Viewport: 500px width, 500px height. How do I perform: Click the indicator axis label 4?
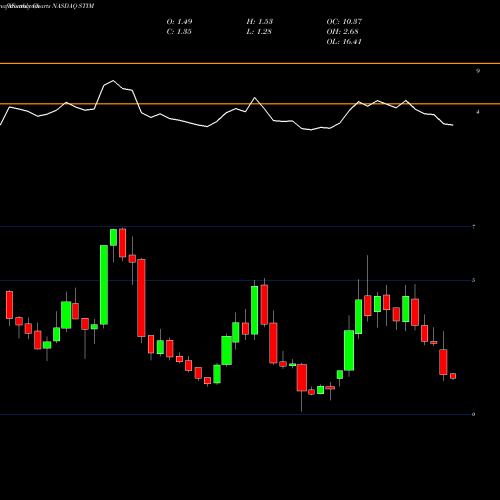pos(478,112)
